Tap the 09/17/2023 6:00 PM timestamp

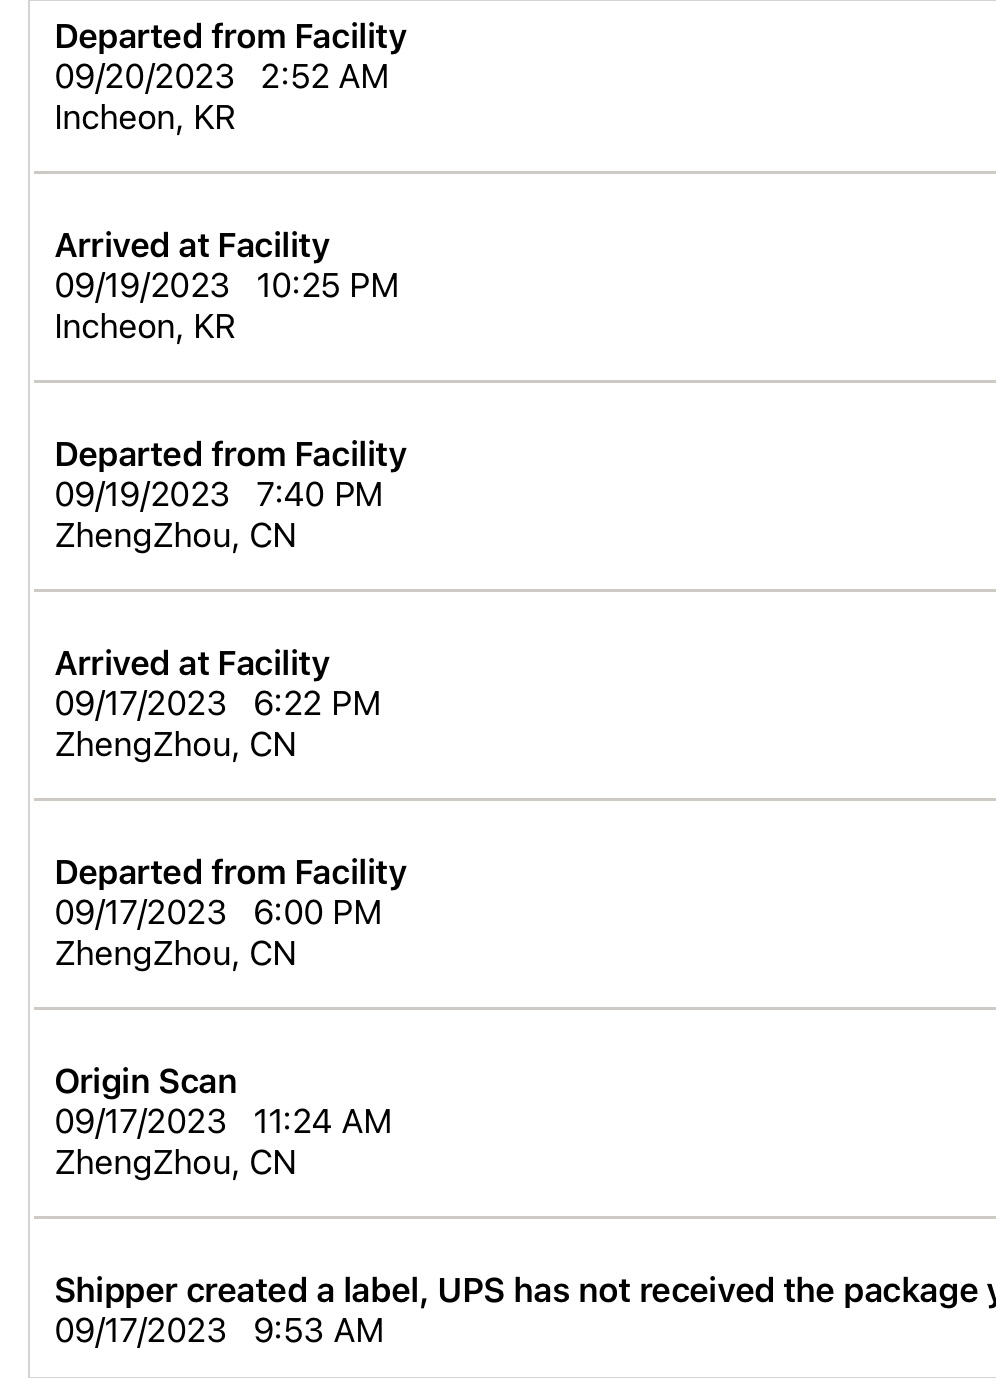[x=218, y=913]
